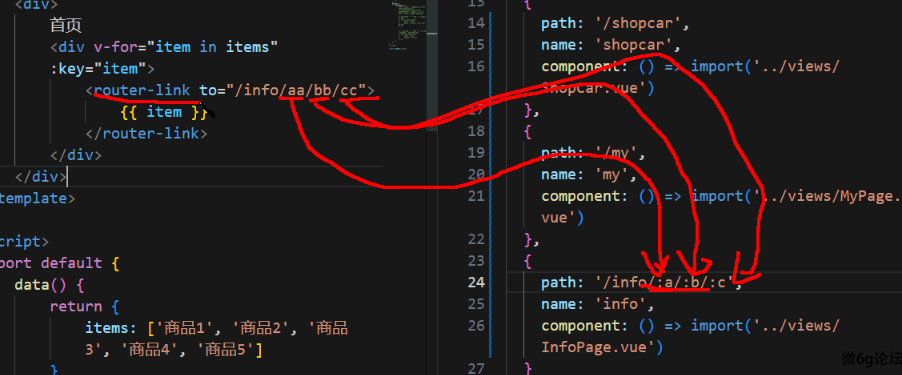Click the InfoPage.vue') import path text
This screenshot has width=902, height=375.
(x=602, y=347)
